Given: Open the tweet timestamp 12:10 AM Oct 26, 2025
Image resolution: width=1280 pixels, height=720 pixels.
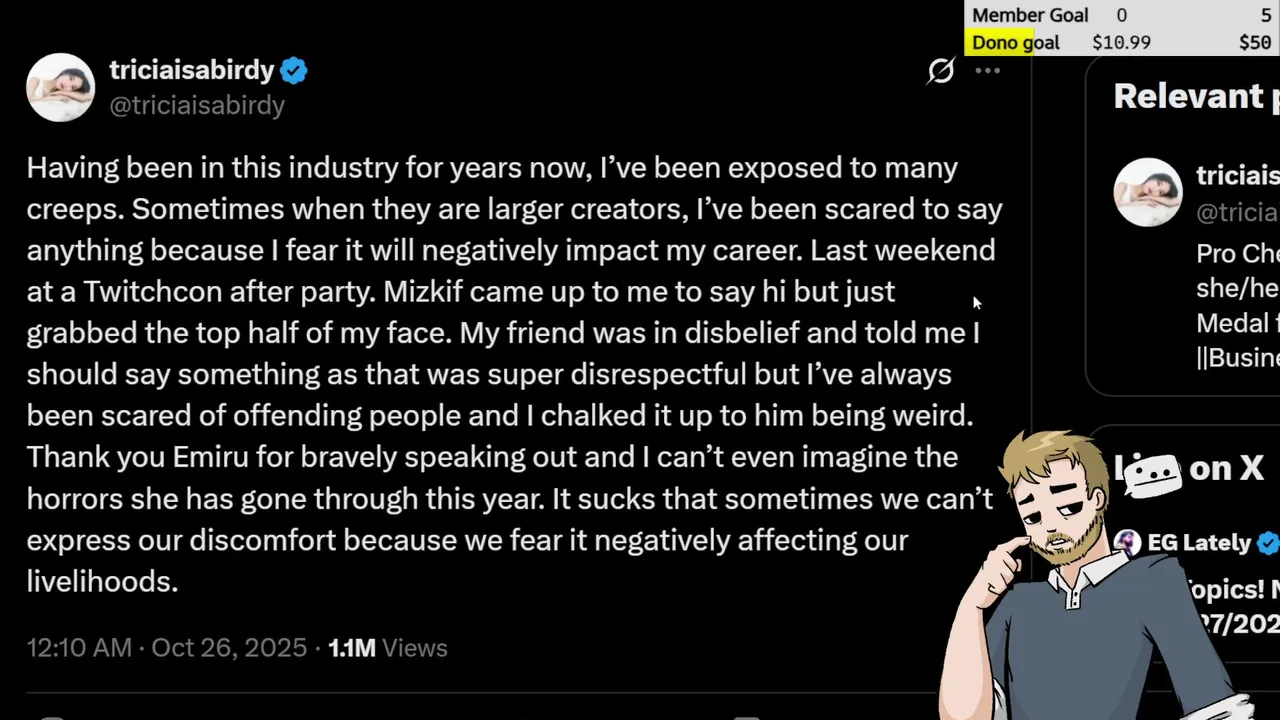Looking at the screenshot, I should coord(166,648).
